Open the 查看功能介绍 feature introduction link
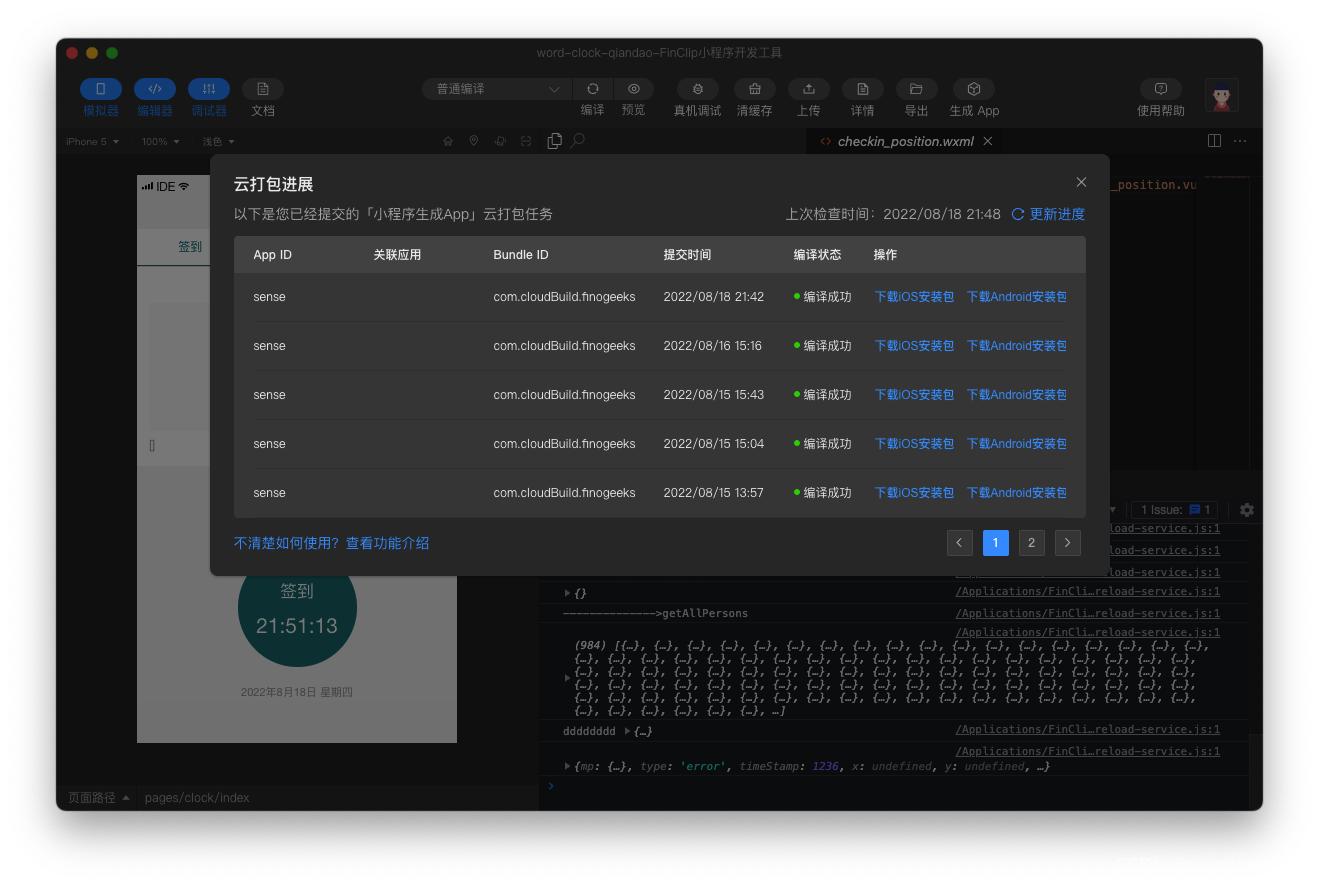The height and width of the screenshot is (885, 1319). 387,543
